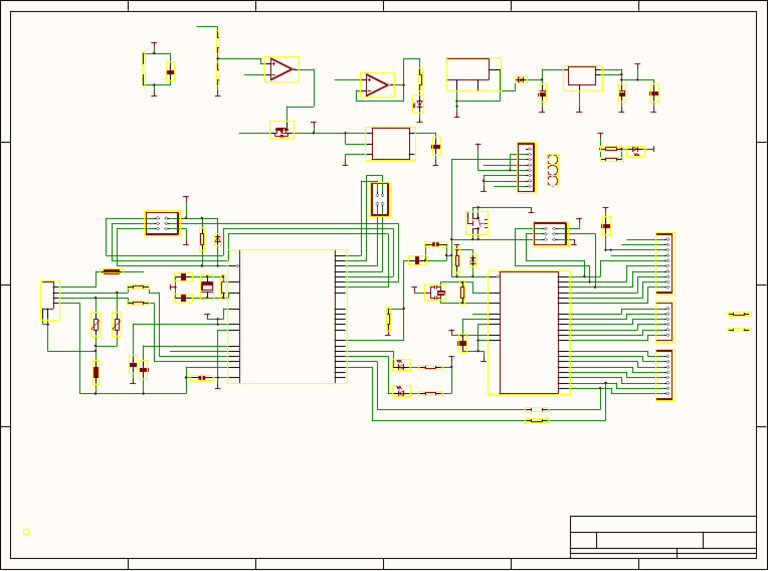Select the 2x3 pin header above the right IC

coord(551,234)
